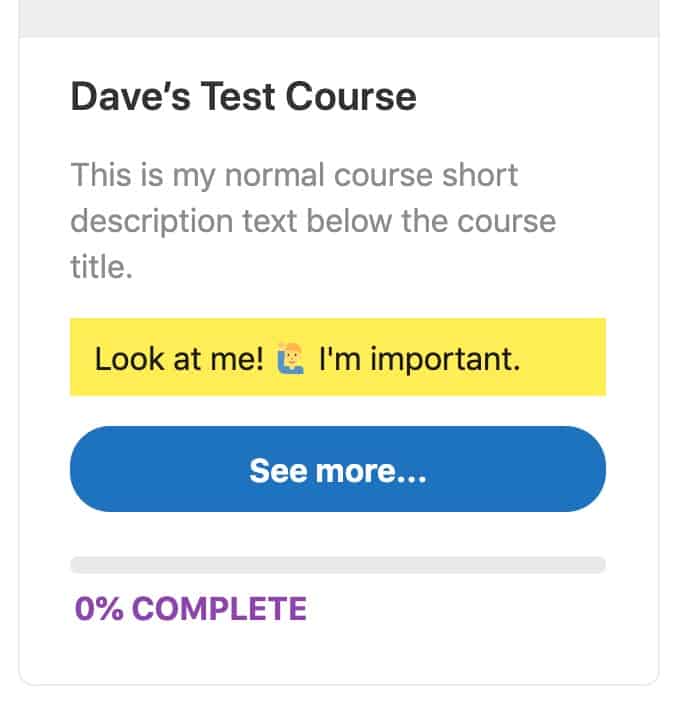676x708 pixels.
Task: Click the gray course image strip at top
Action: point(338,17)
